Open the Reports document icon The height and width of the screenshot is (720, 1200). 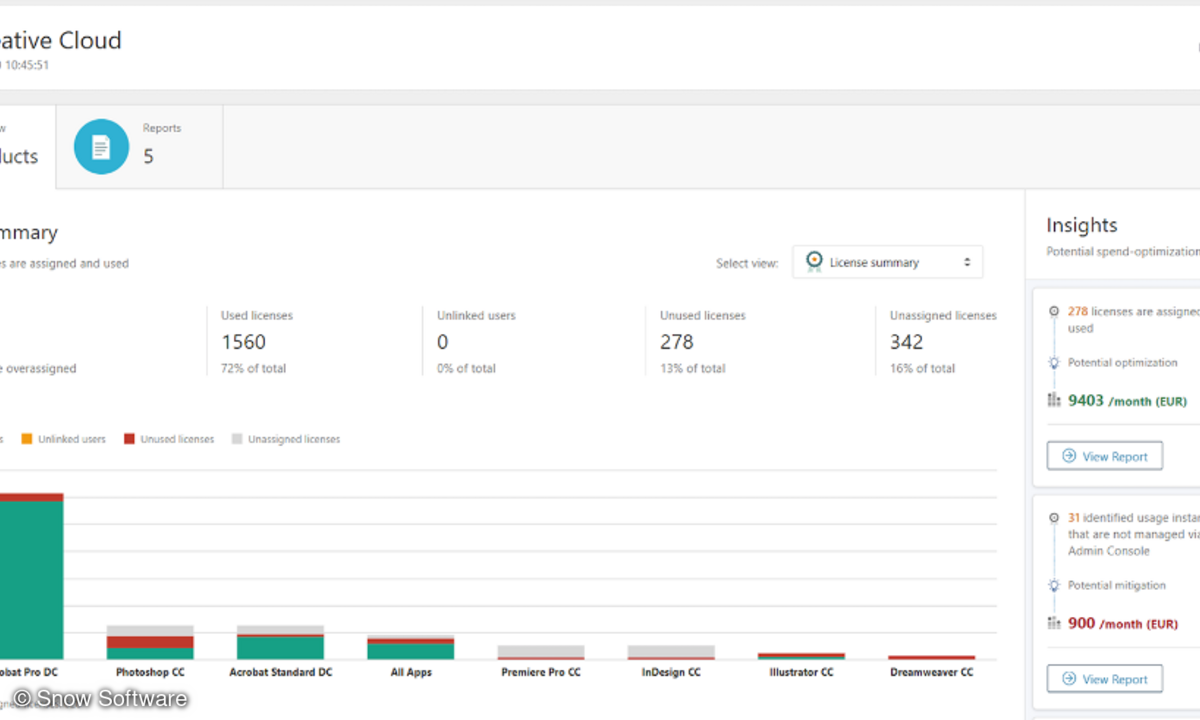click(101, 147)
